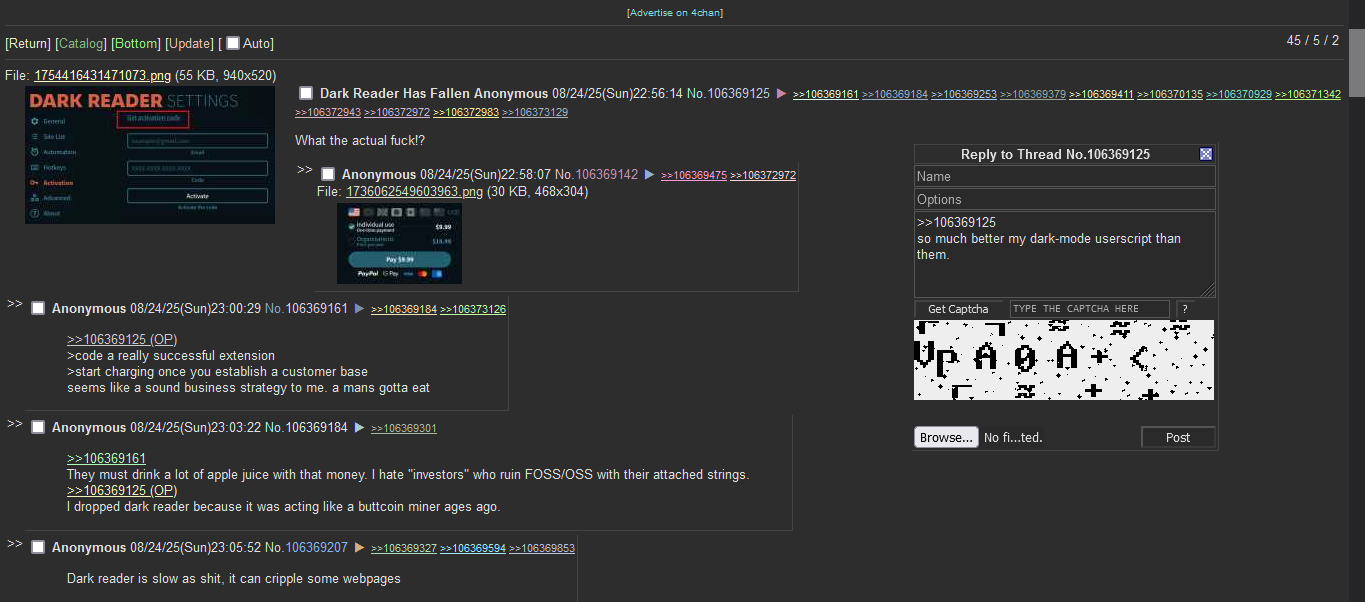Hide reply No.106369184 using >> icon
This screenshot has width=1365, height=602.
[x=15, y=423]
